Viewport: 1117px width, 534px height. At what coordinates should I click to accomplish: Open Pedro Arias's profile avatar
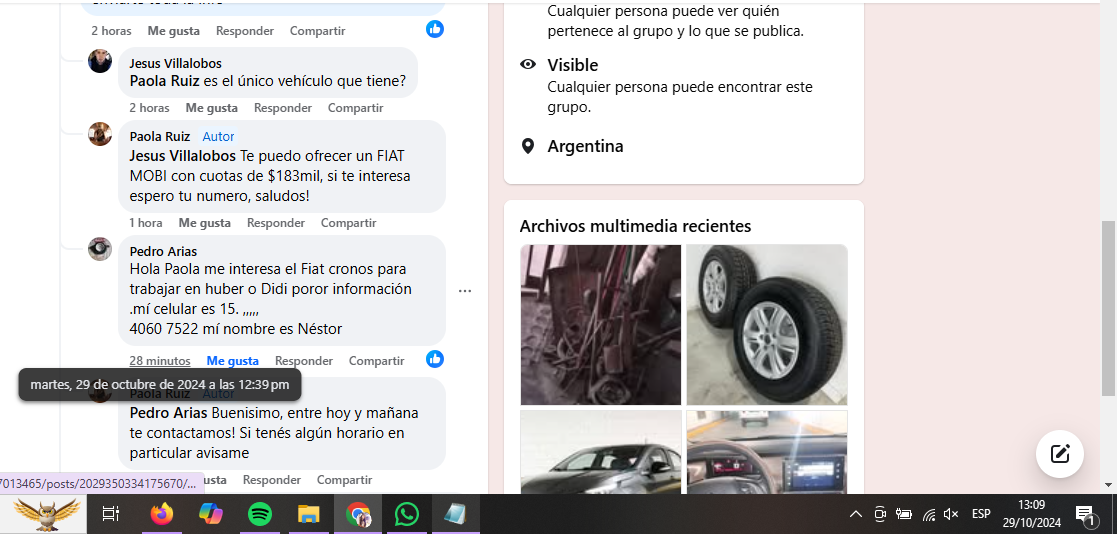[x=100, y=249]
